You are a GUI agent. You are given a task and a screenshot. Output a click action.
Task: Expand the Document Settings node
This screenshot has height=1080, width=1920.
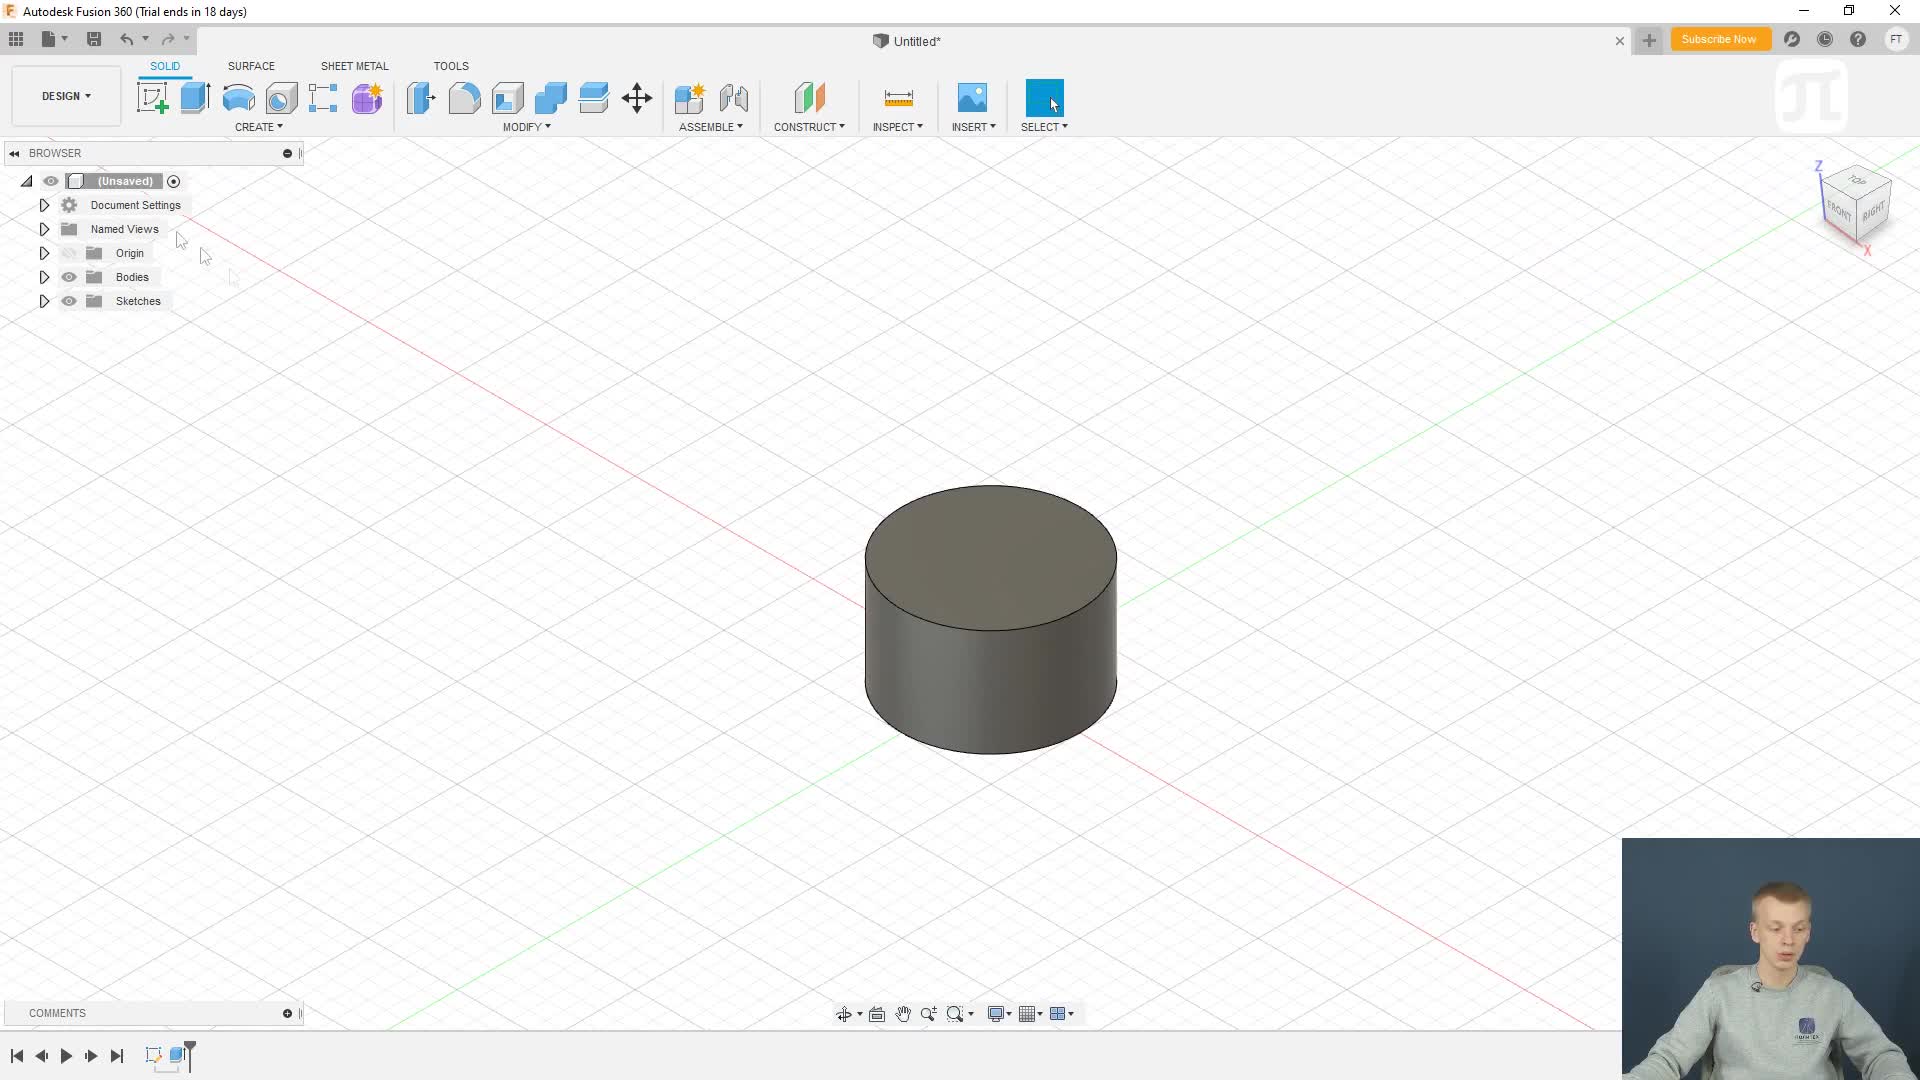tap(44, 205)
